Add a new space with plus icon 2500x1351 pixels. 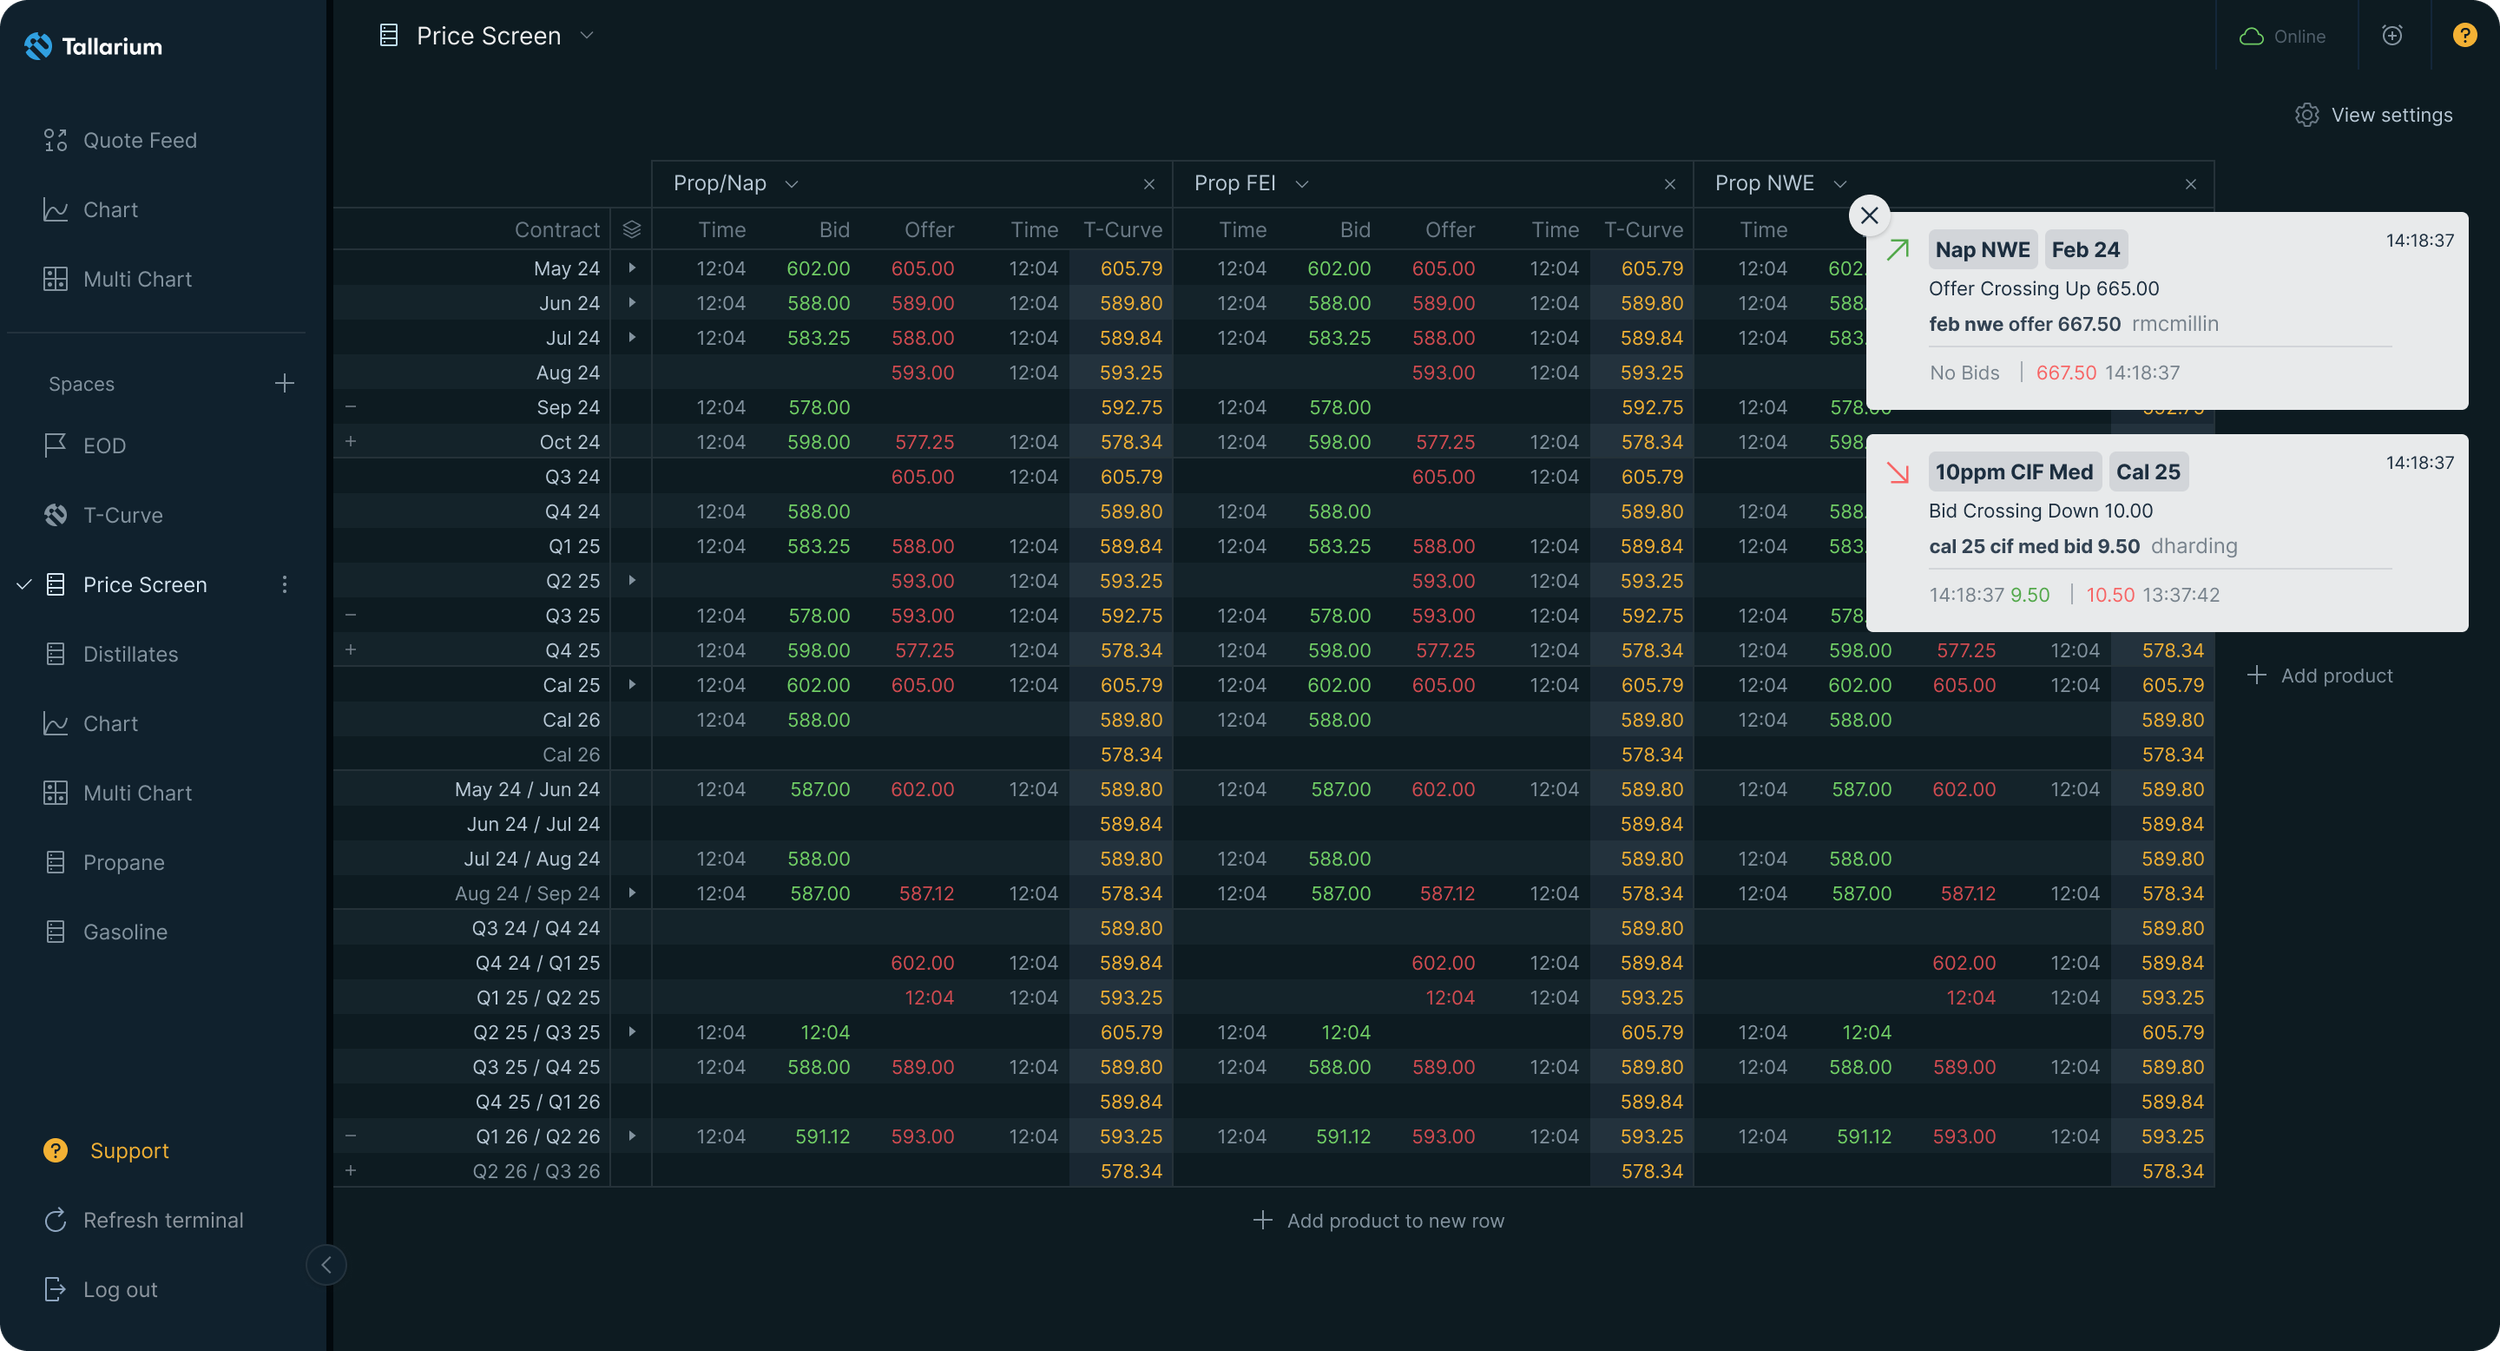[x=284, y=383]
